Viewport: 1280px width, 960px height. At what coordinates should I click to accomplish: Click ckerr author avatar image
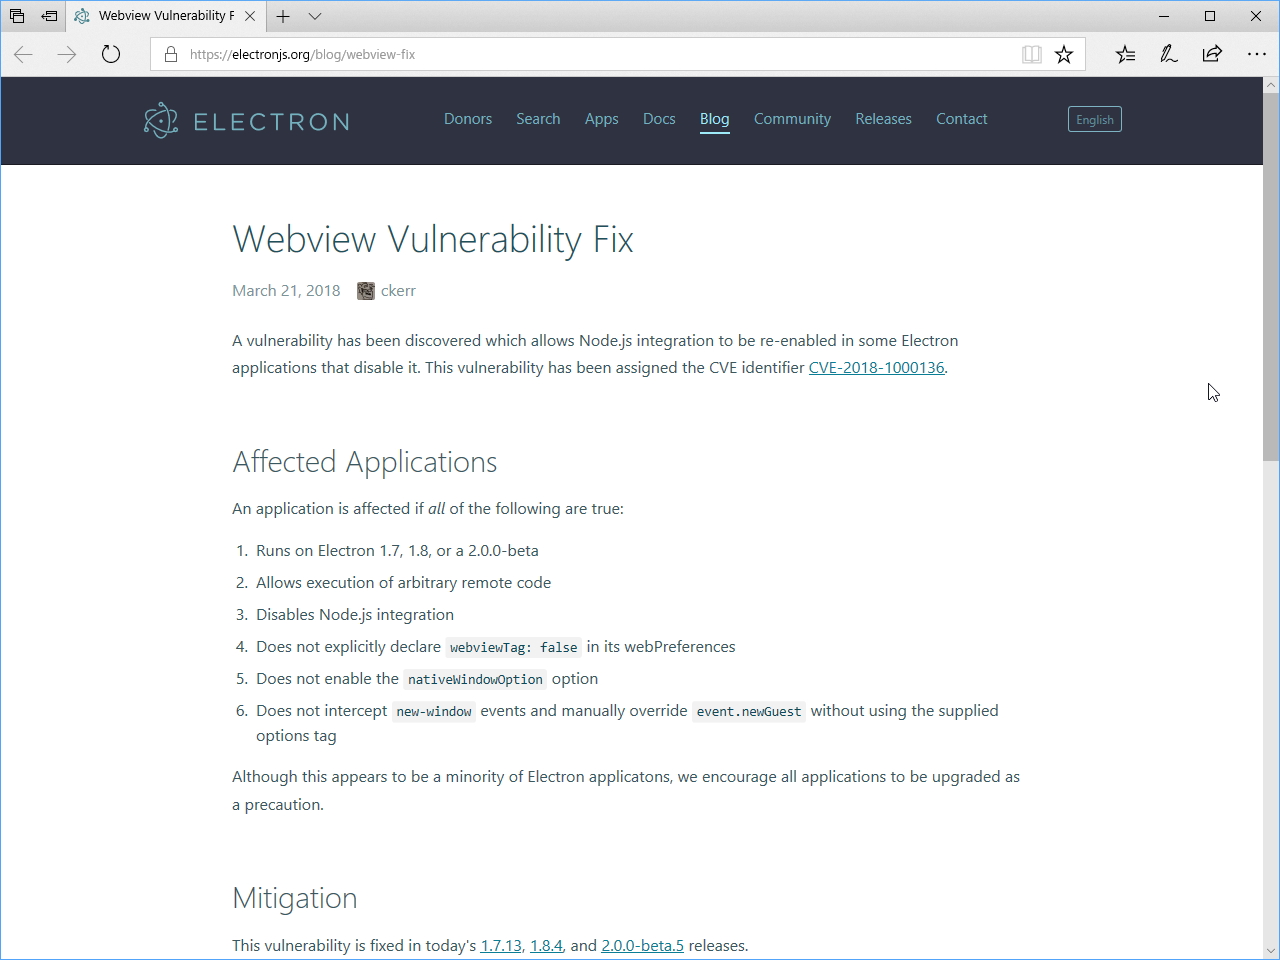[366, 291]
